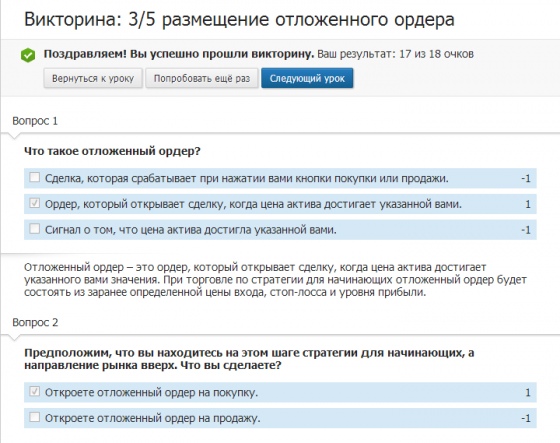Click the result text '17 из 18 очков'
The image size is (560, 443).
436,54
